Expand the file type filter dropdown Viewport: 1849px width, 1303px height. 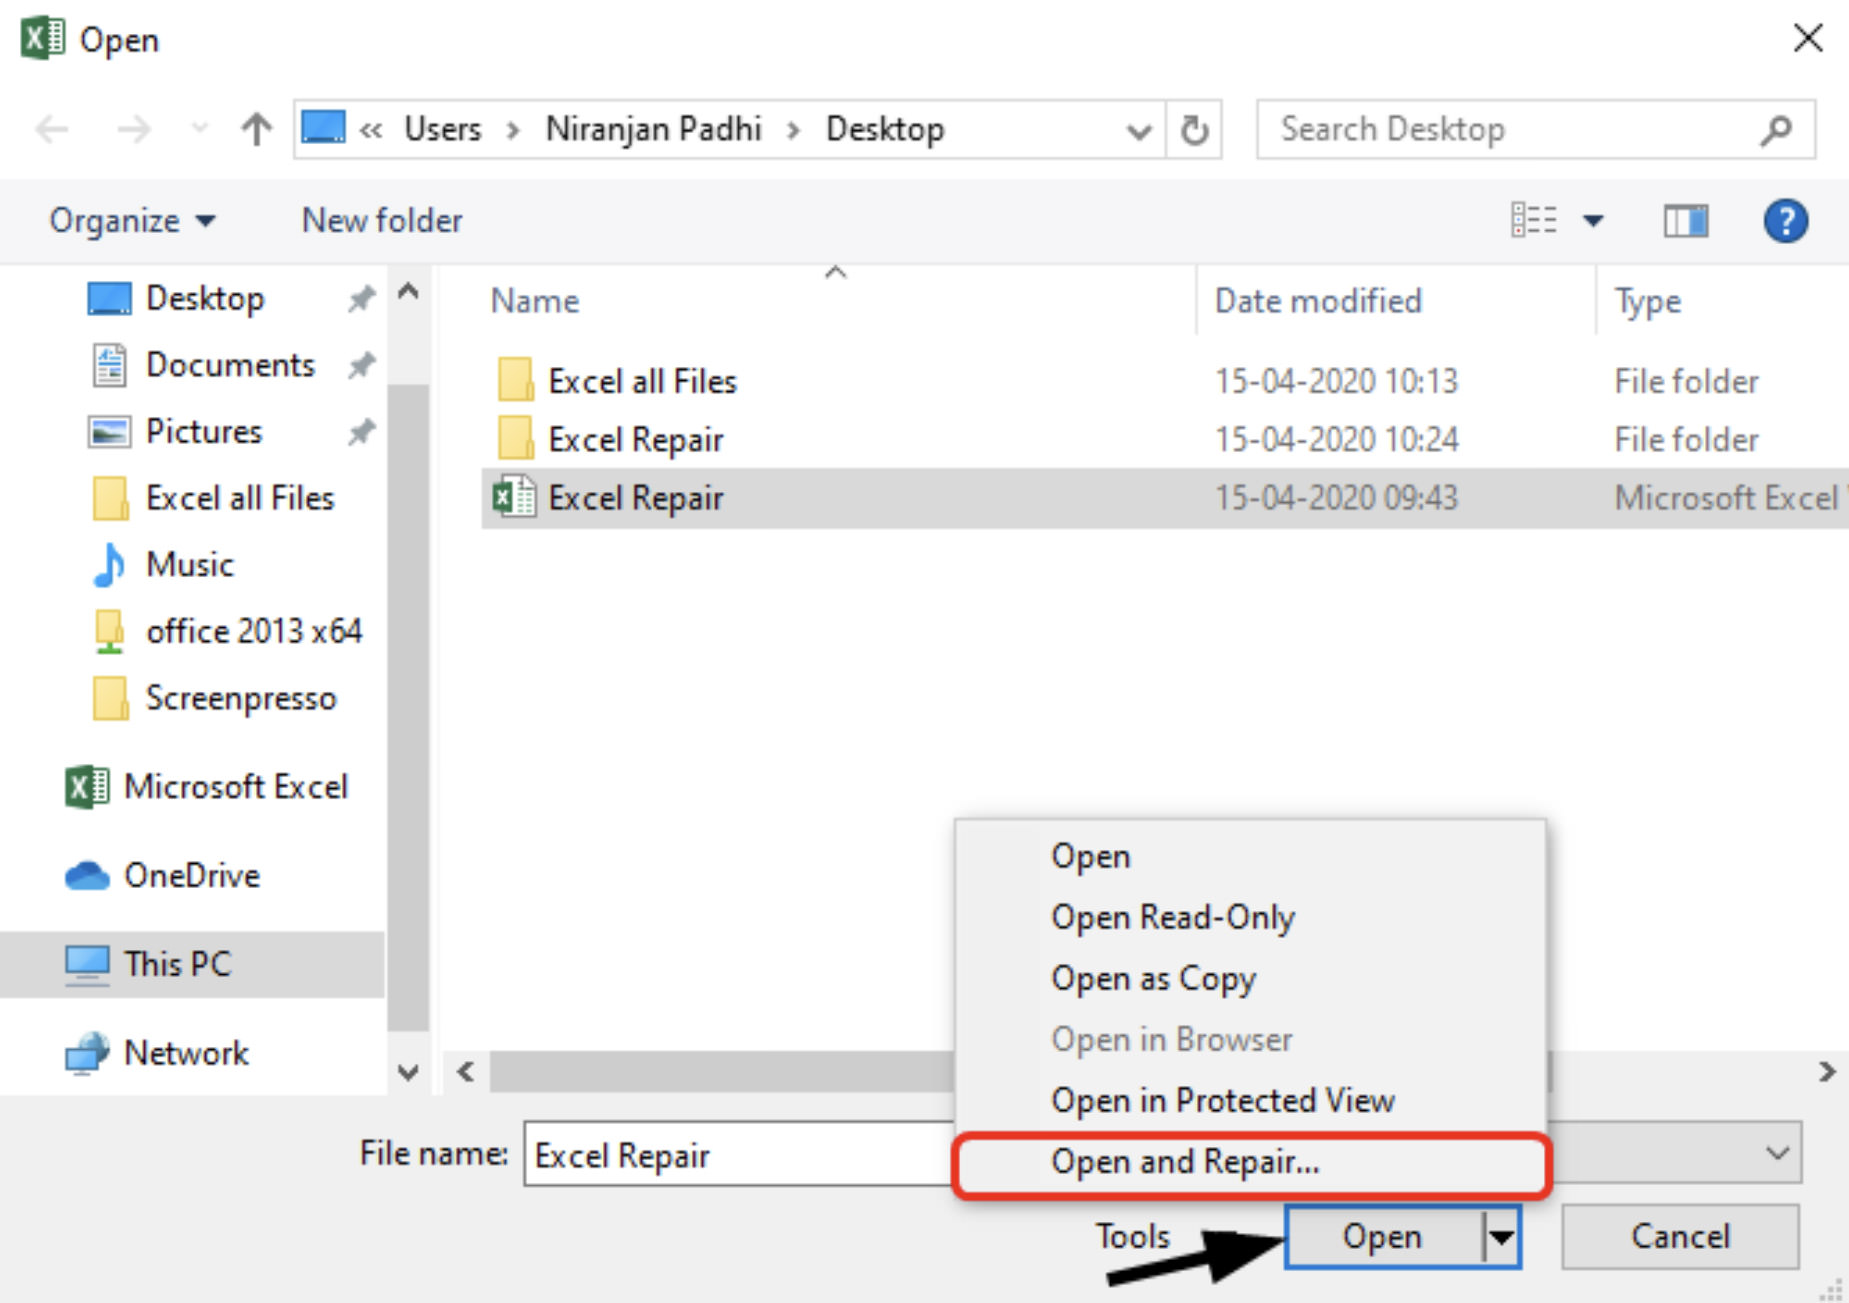click(1776, 1153)
